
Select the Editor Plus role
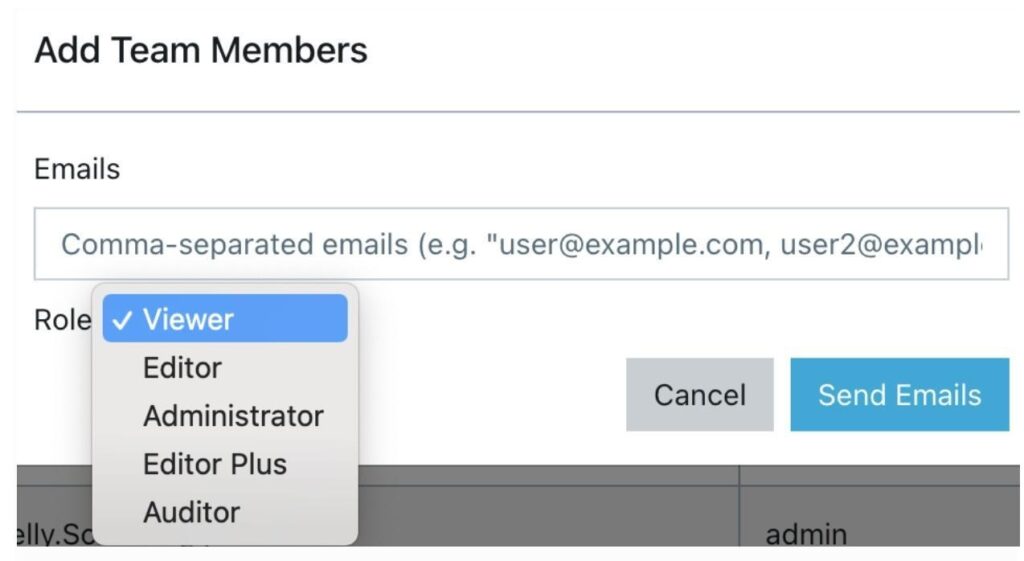(x=214, y=464)
